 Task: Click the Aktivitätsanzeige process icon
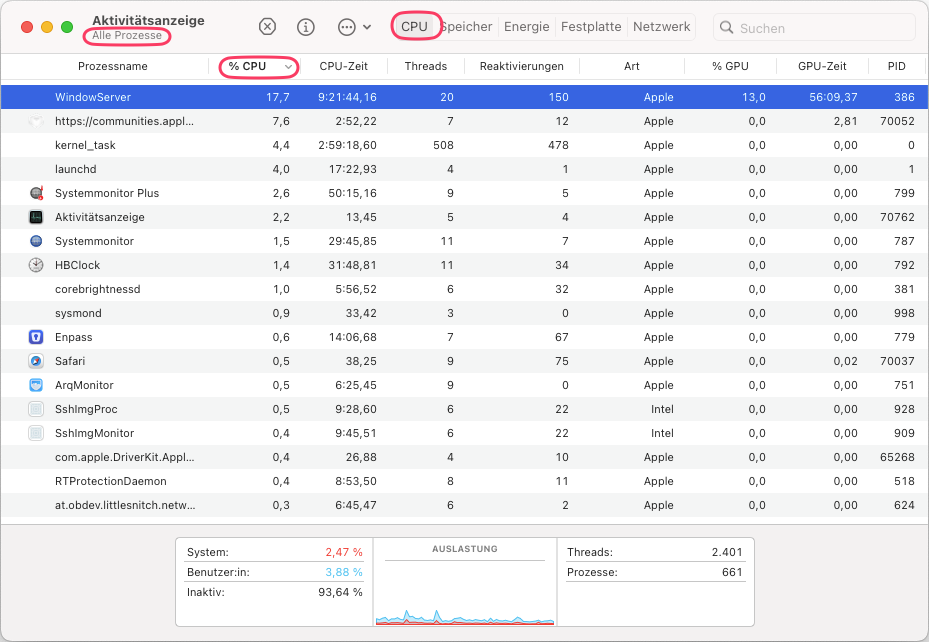36,217
